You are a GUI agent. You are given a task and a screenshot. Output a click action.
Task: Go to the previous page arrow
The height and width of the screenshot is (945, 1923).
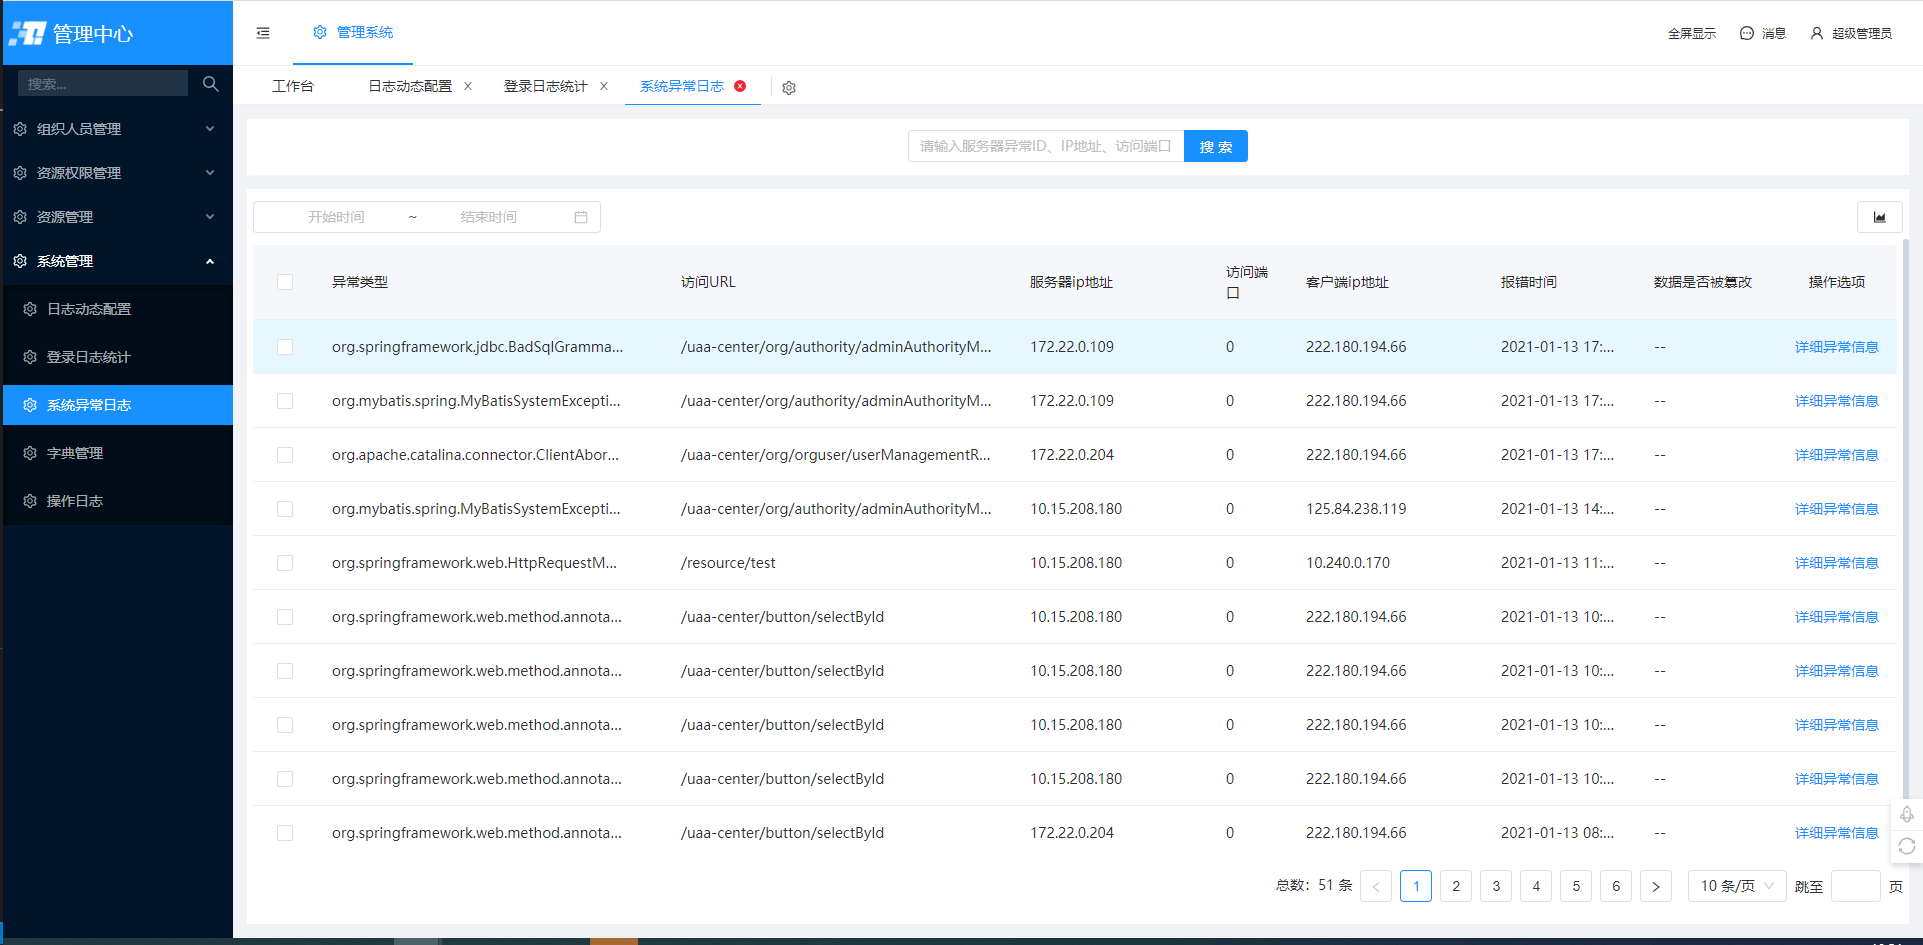point(1376,886)
